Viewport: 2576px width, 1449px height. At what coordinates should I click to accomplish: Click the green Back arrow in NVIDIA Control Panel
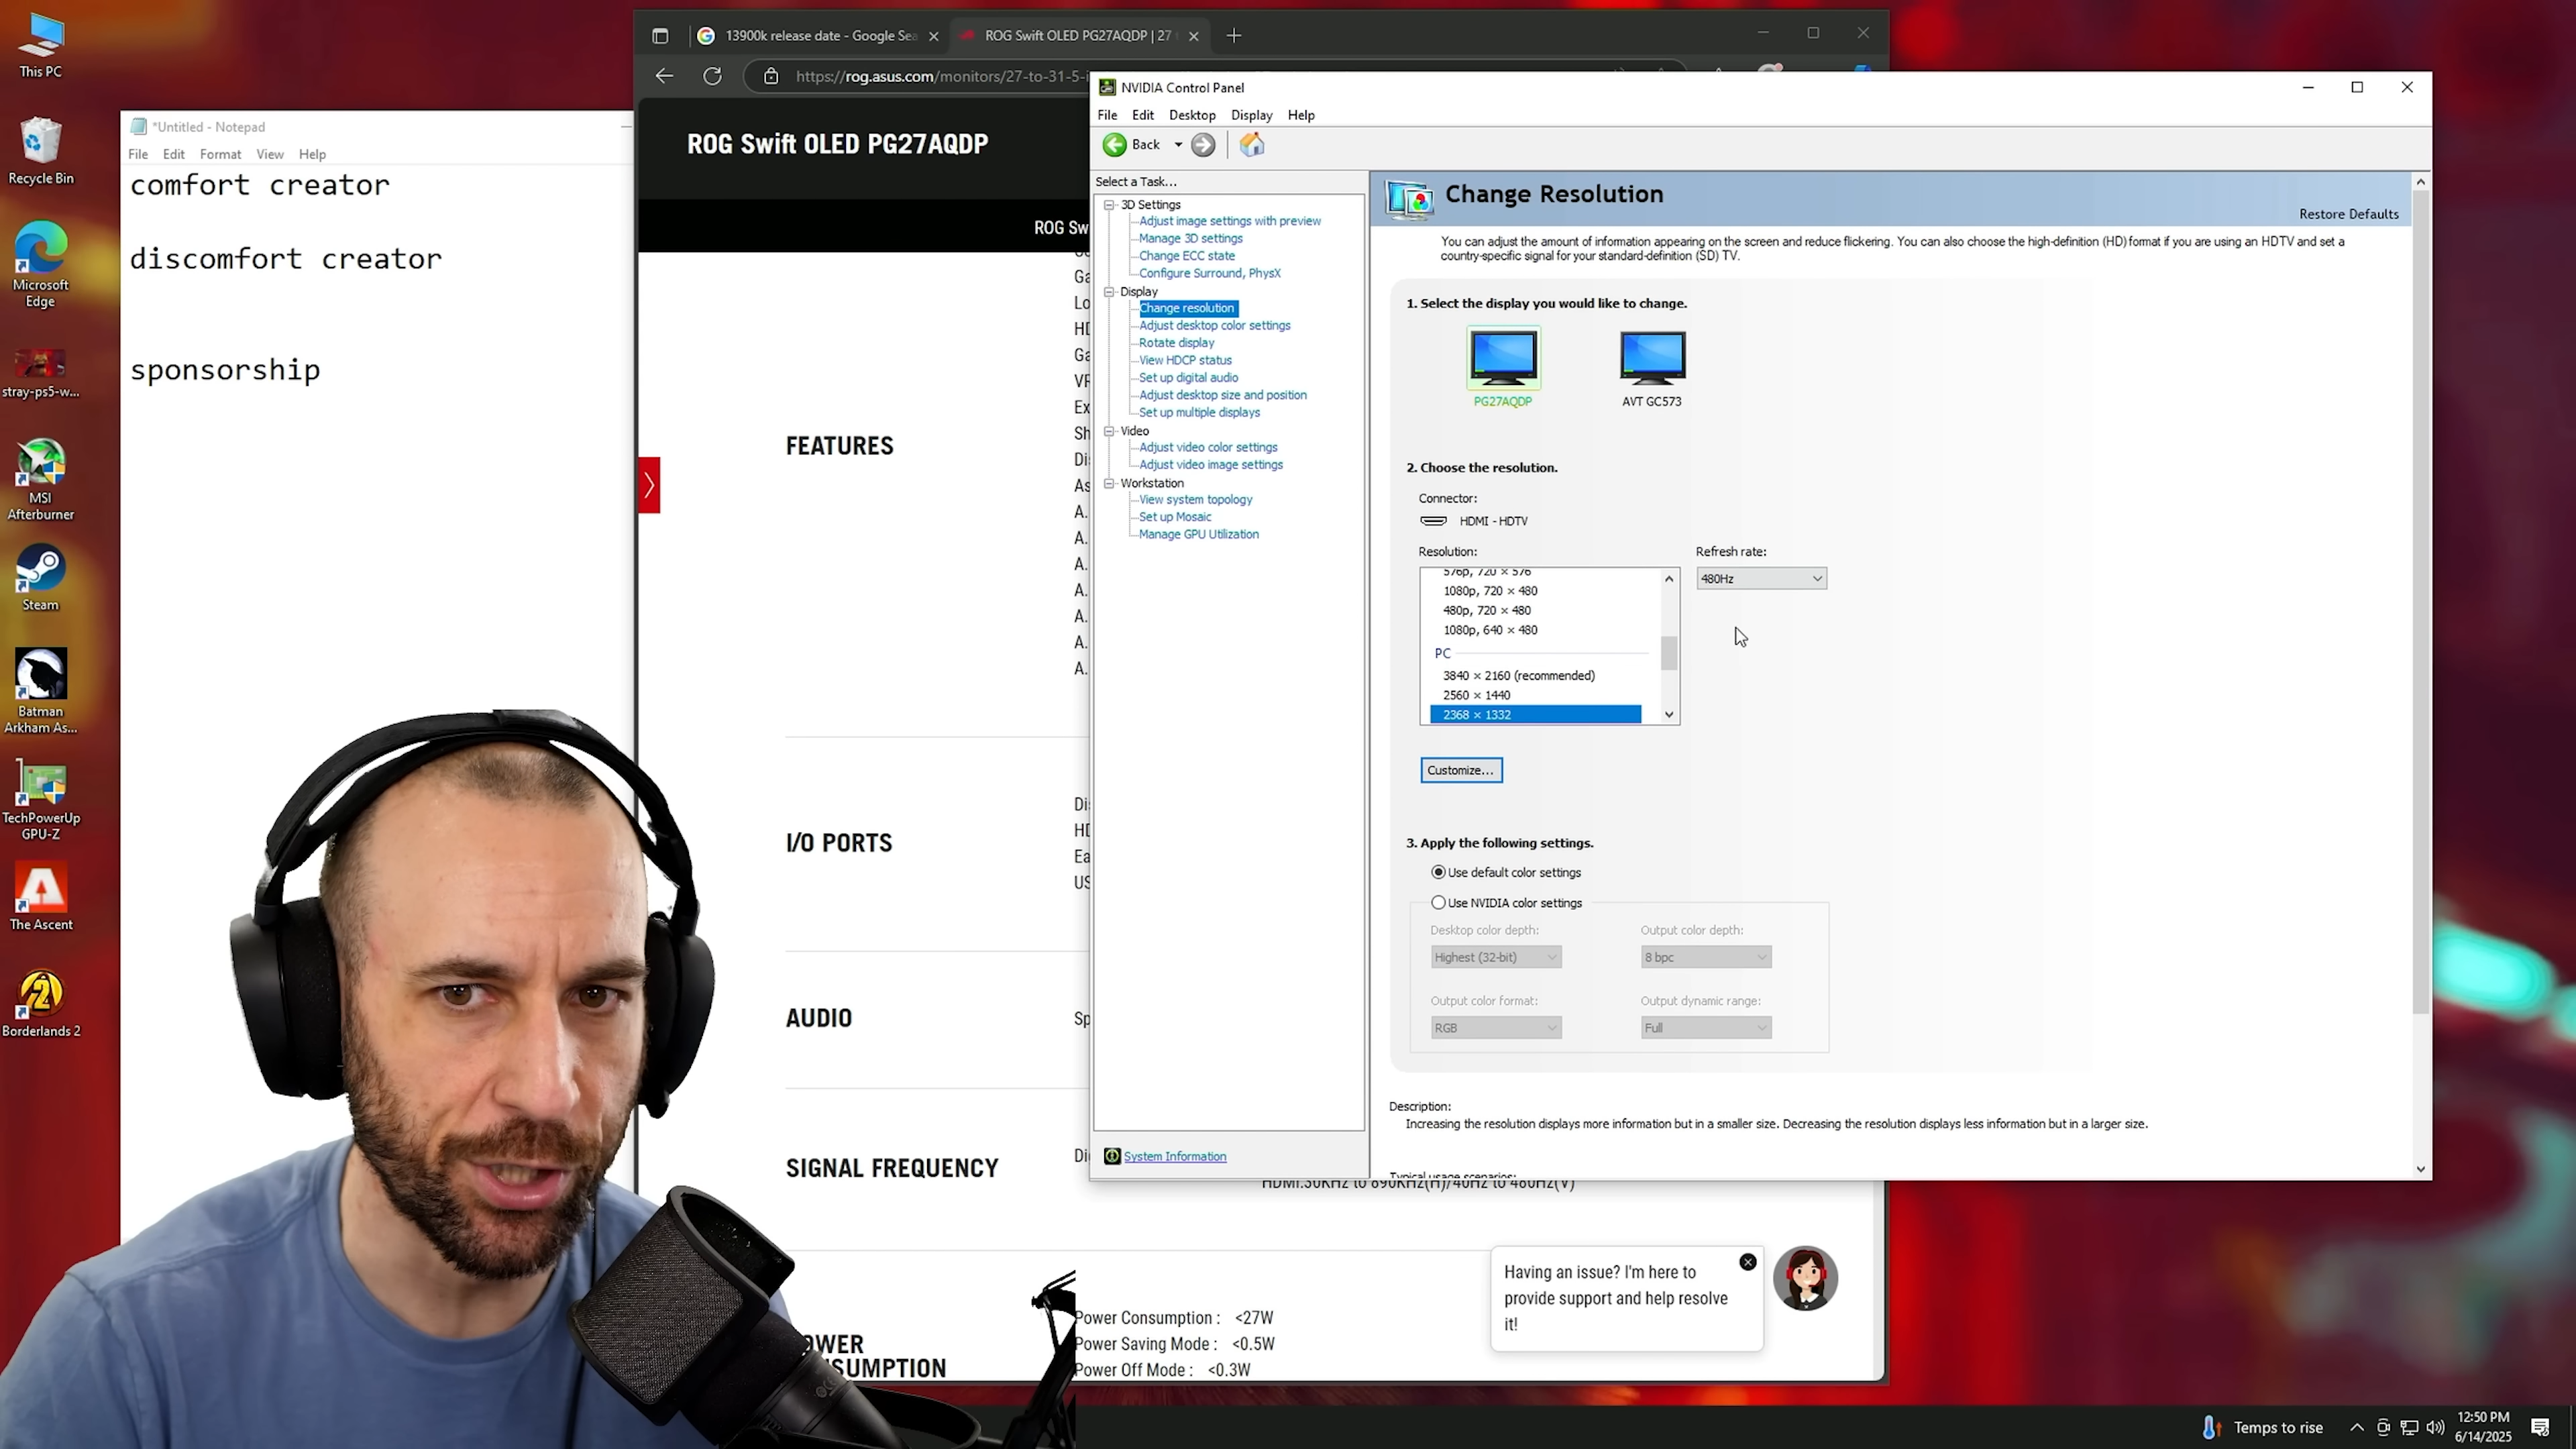[1114, 145]
